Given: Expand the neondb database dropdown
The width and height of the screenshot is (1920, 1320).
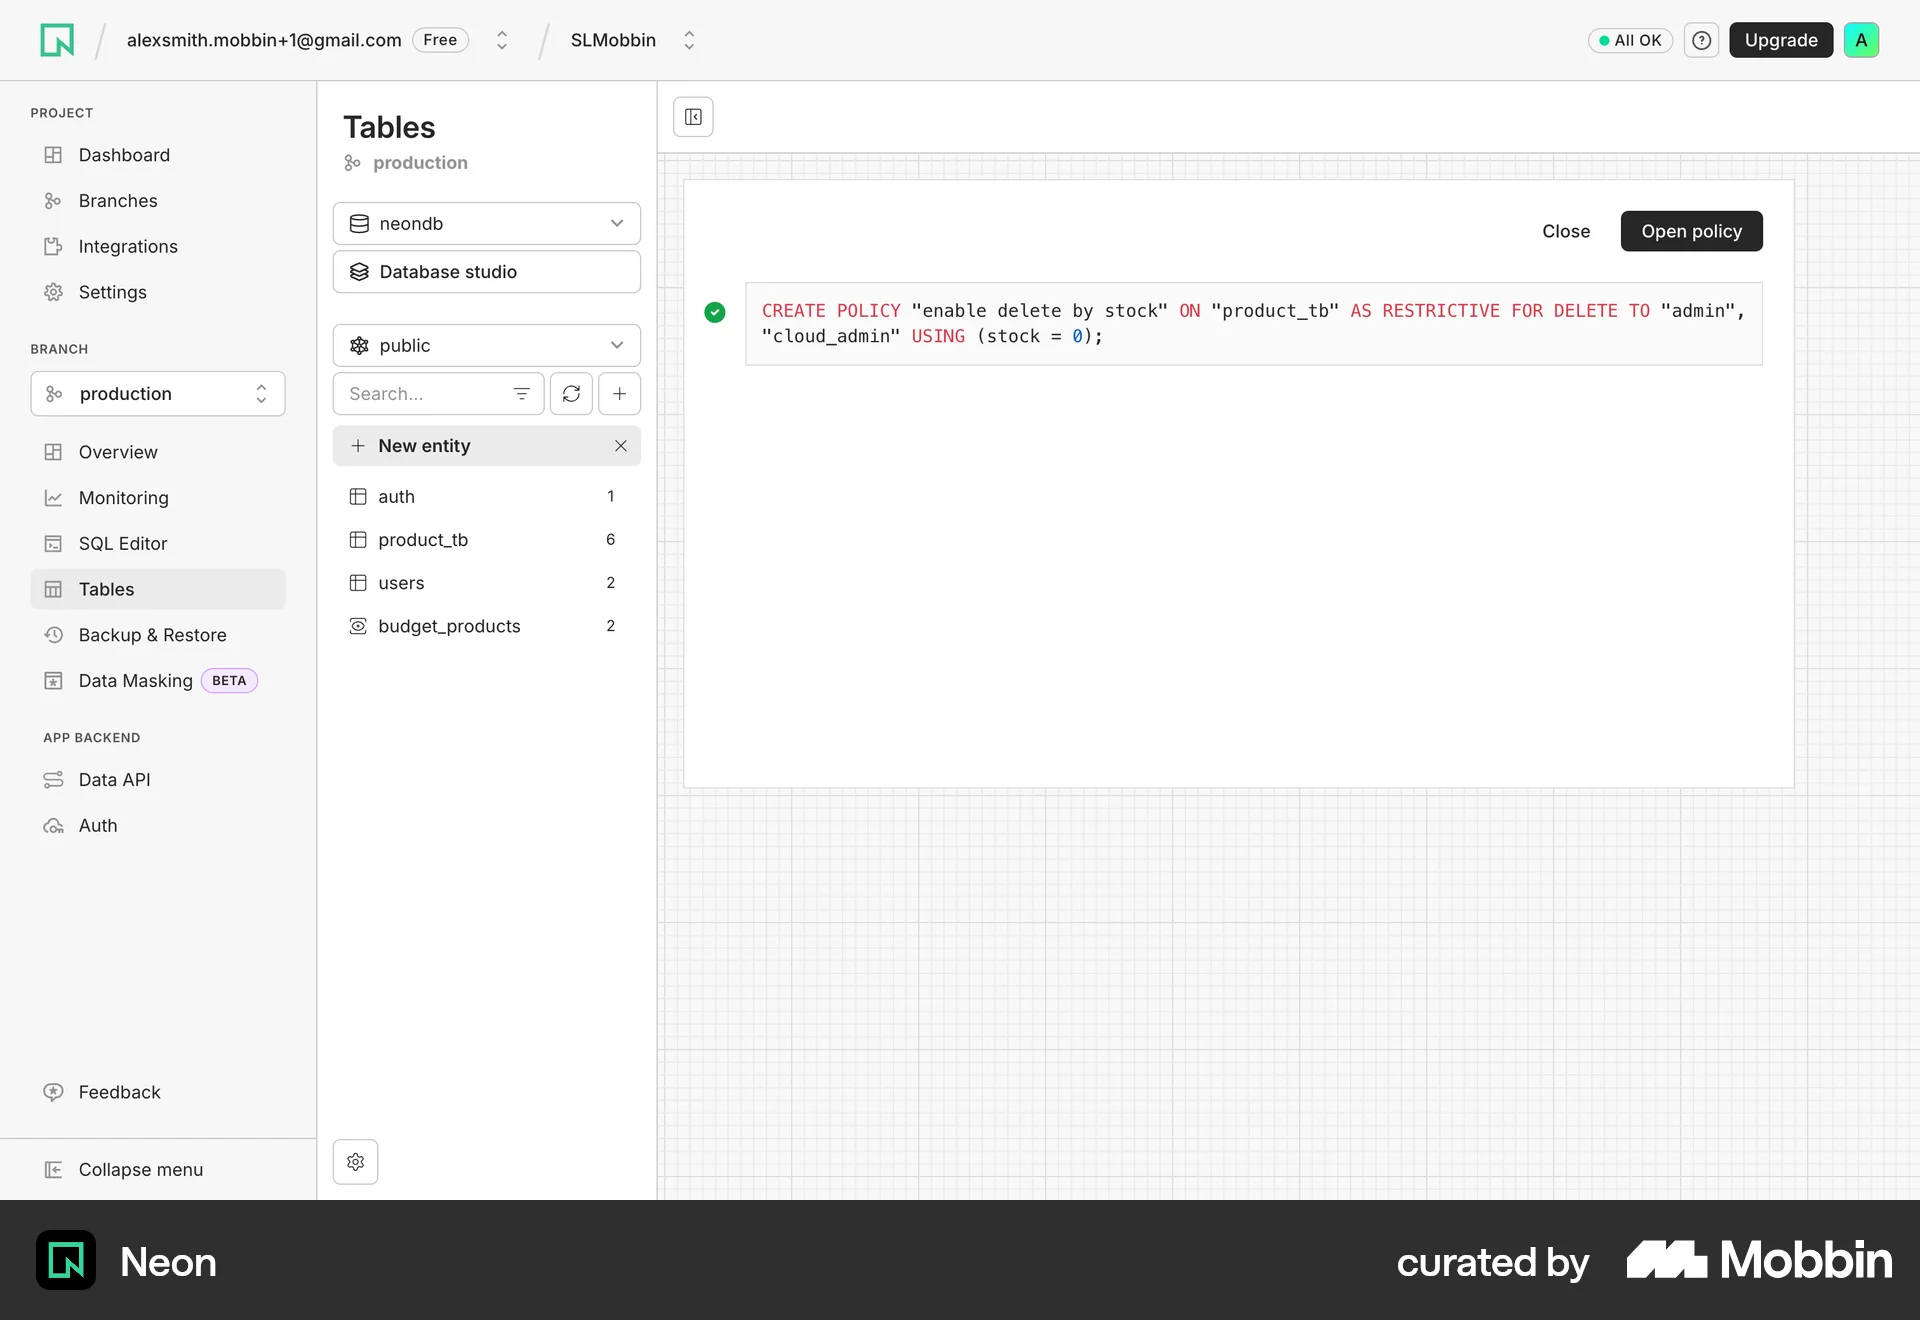Looking at the screenshot, I should [487, 224].
